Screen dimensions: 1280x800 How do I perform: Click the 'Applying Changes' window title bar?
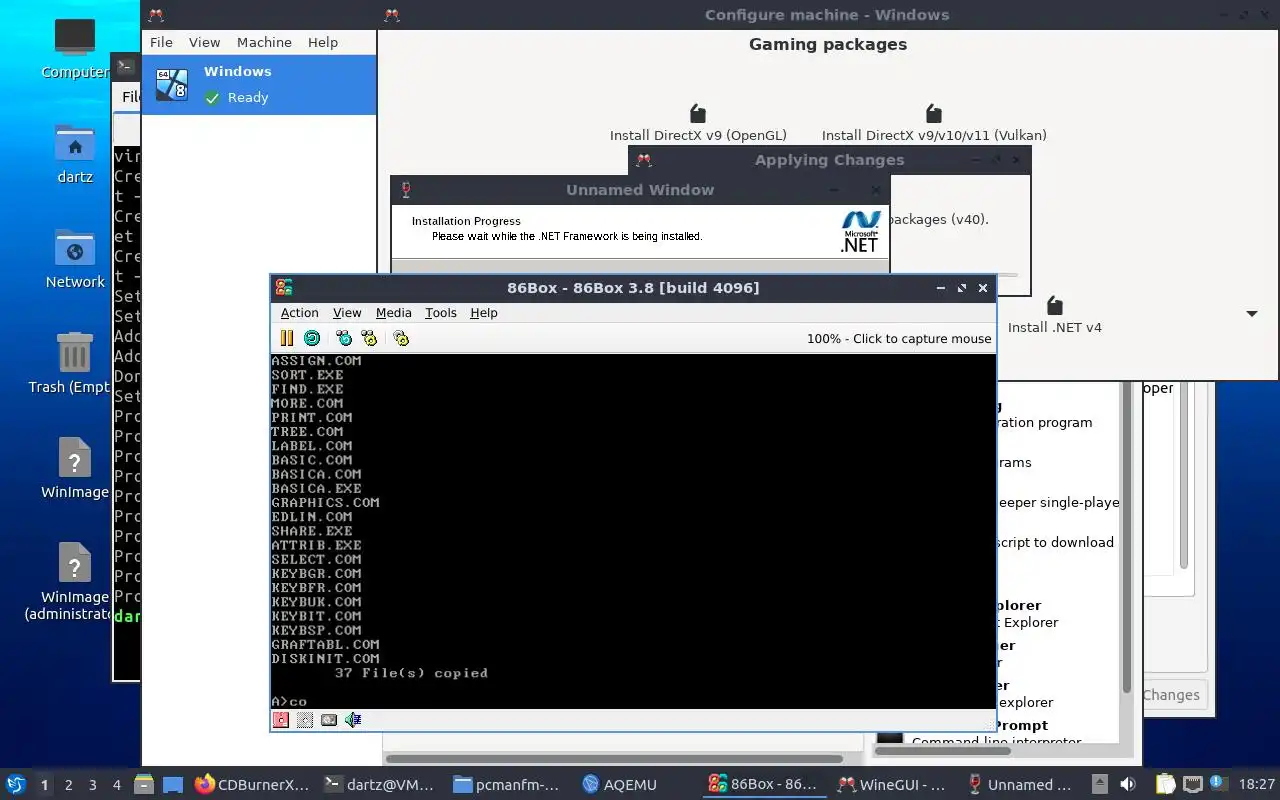[x=829, y=160]
